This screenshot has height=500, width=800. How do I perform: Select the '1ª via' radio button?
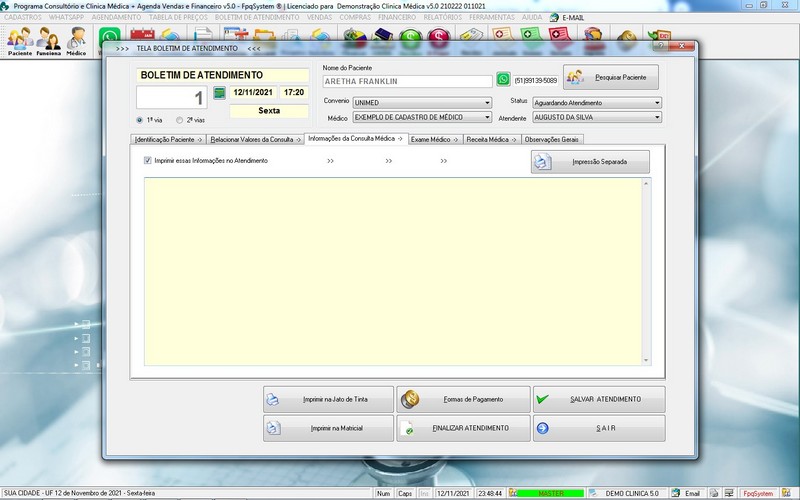pos(140,120)
